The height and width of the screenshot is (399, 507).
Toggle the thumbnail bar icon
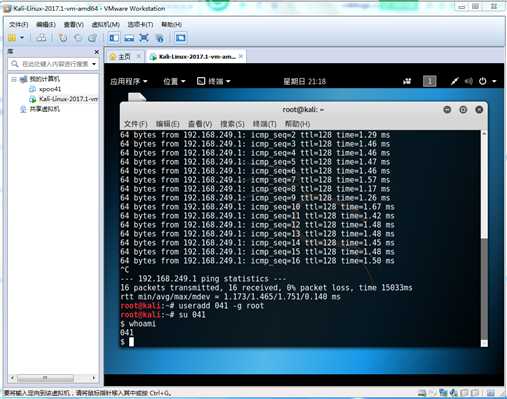129,38
